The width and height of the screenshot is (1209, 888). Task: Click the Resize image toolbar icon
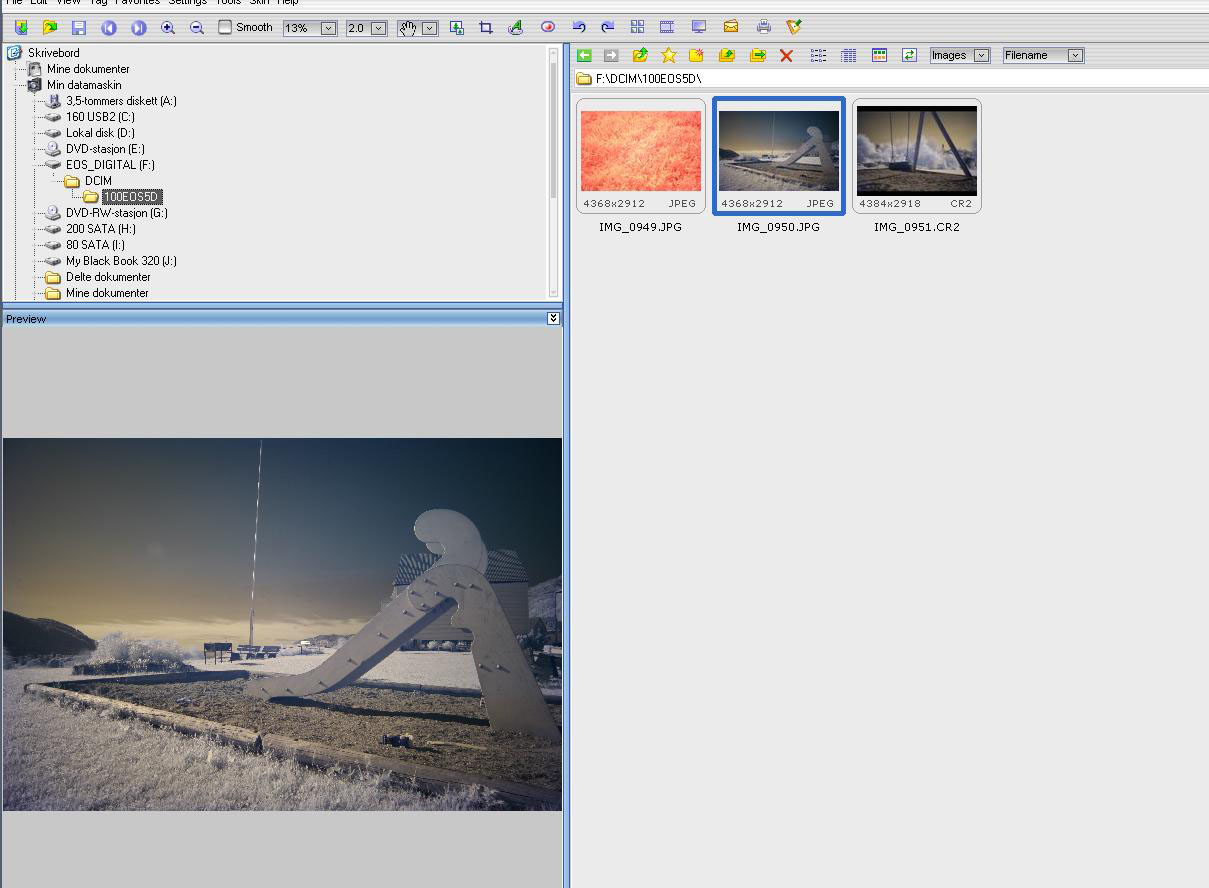pyautogui.click(x=457, y=27)
